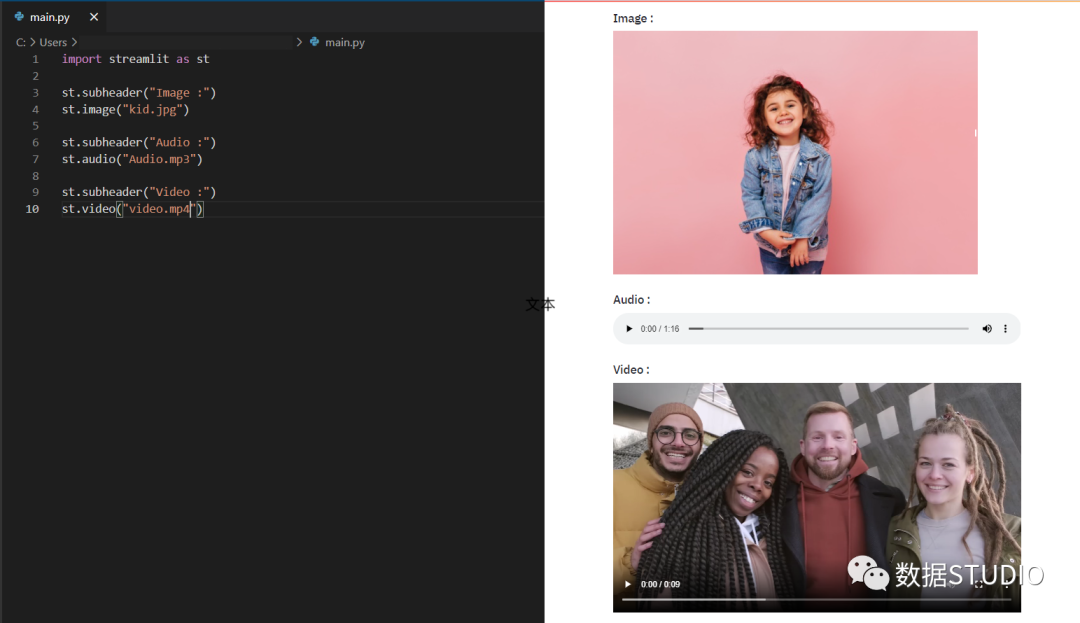Viewport: 1080px width, 623px height.
Task: Click the chevron before main.py in the breadcrumb
Action: coord(298,42)
